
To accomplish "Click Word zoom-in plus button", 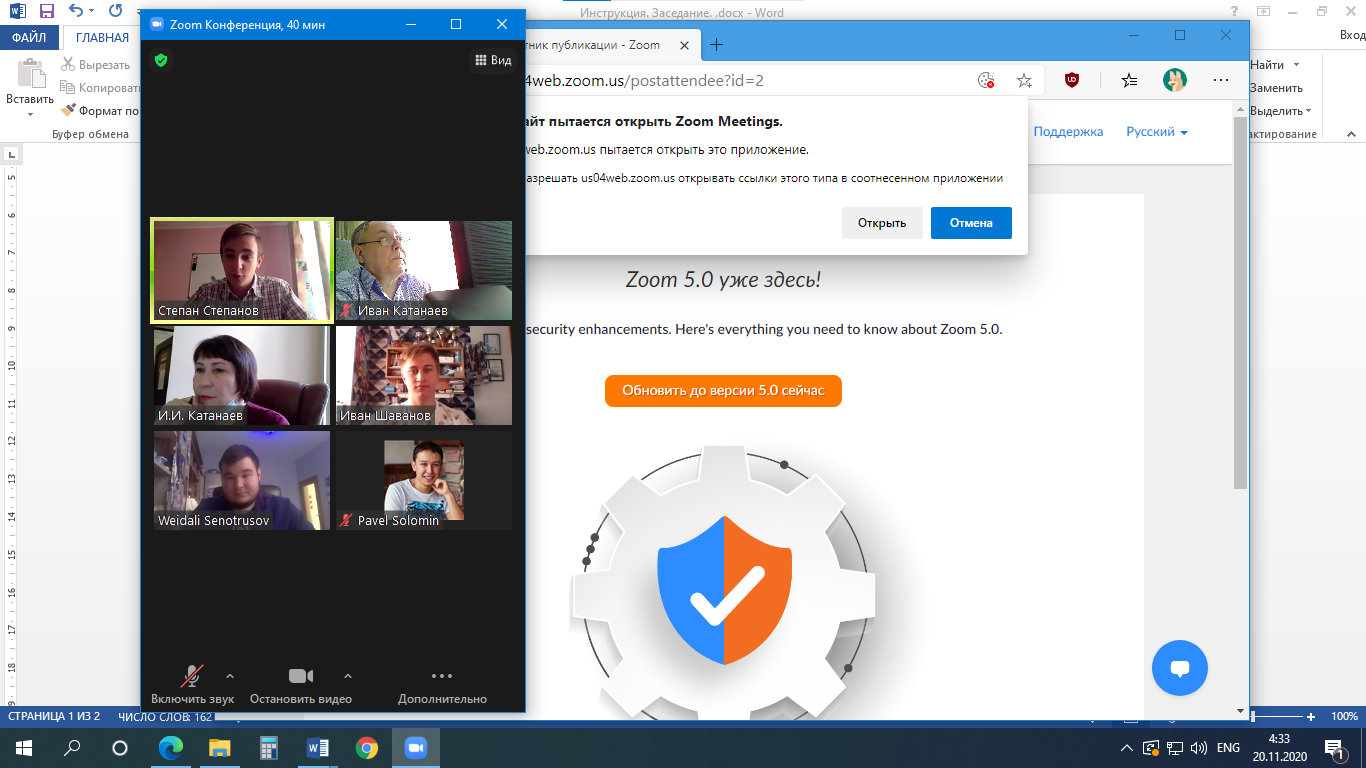I will [1311, 716].
